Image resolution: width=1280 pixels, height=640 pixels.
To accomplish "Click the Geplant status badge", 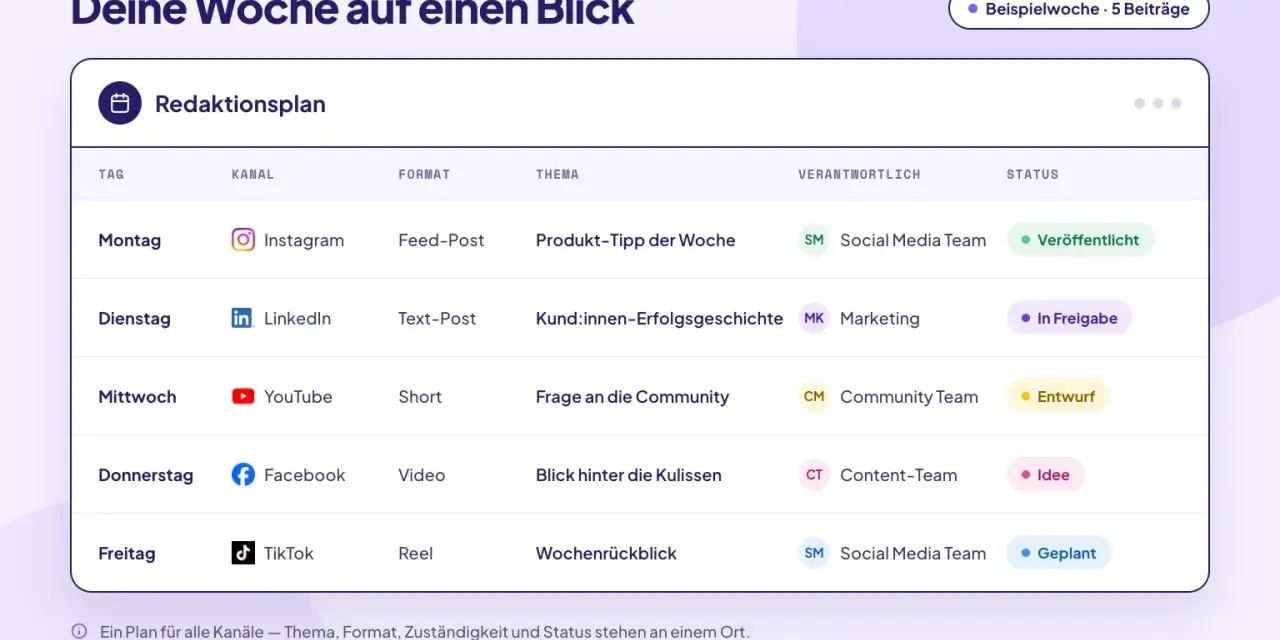I will (x=1059, y=553).
